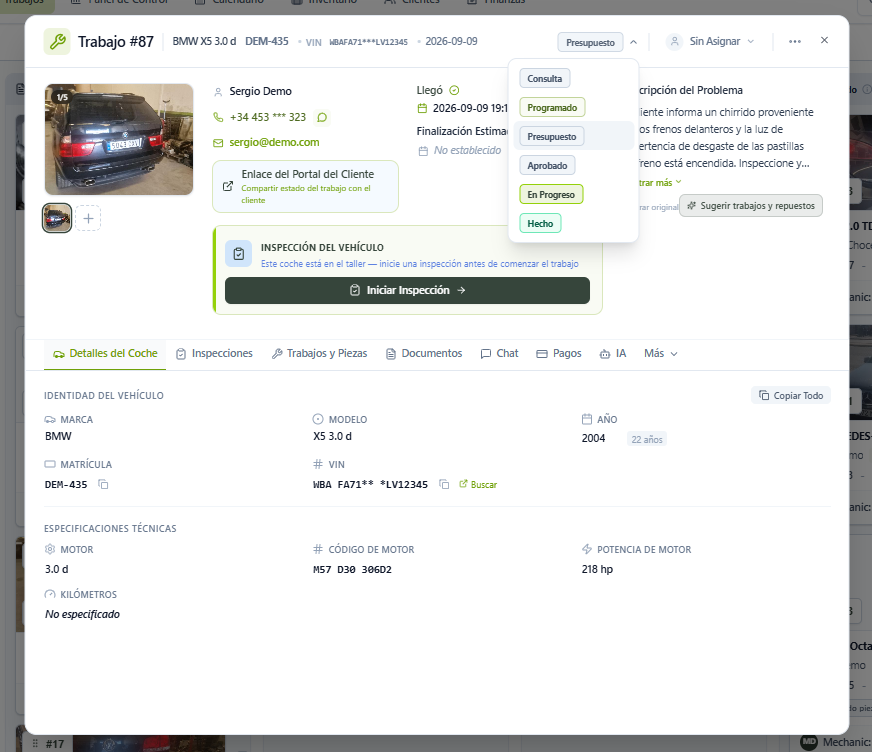
Task: Switch to Detalles del Coche tab
Action: click(105, 353)
